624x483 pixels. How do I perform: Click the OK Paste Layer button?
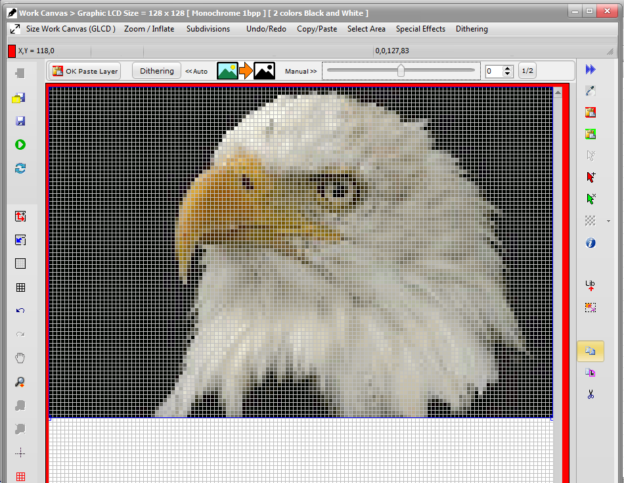coord(86,71)
